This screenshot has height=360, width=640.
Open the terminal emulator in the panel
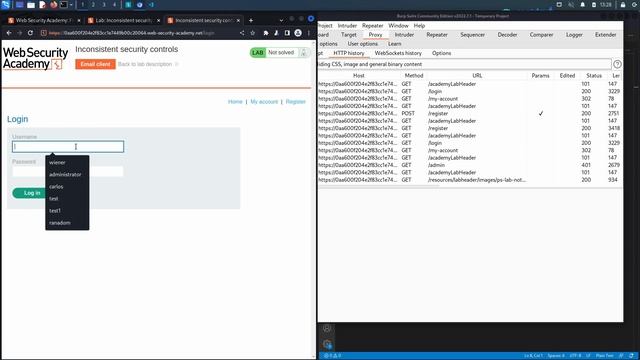tap(64, 5)
